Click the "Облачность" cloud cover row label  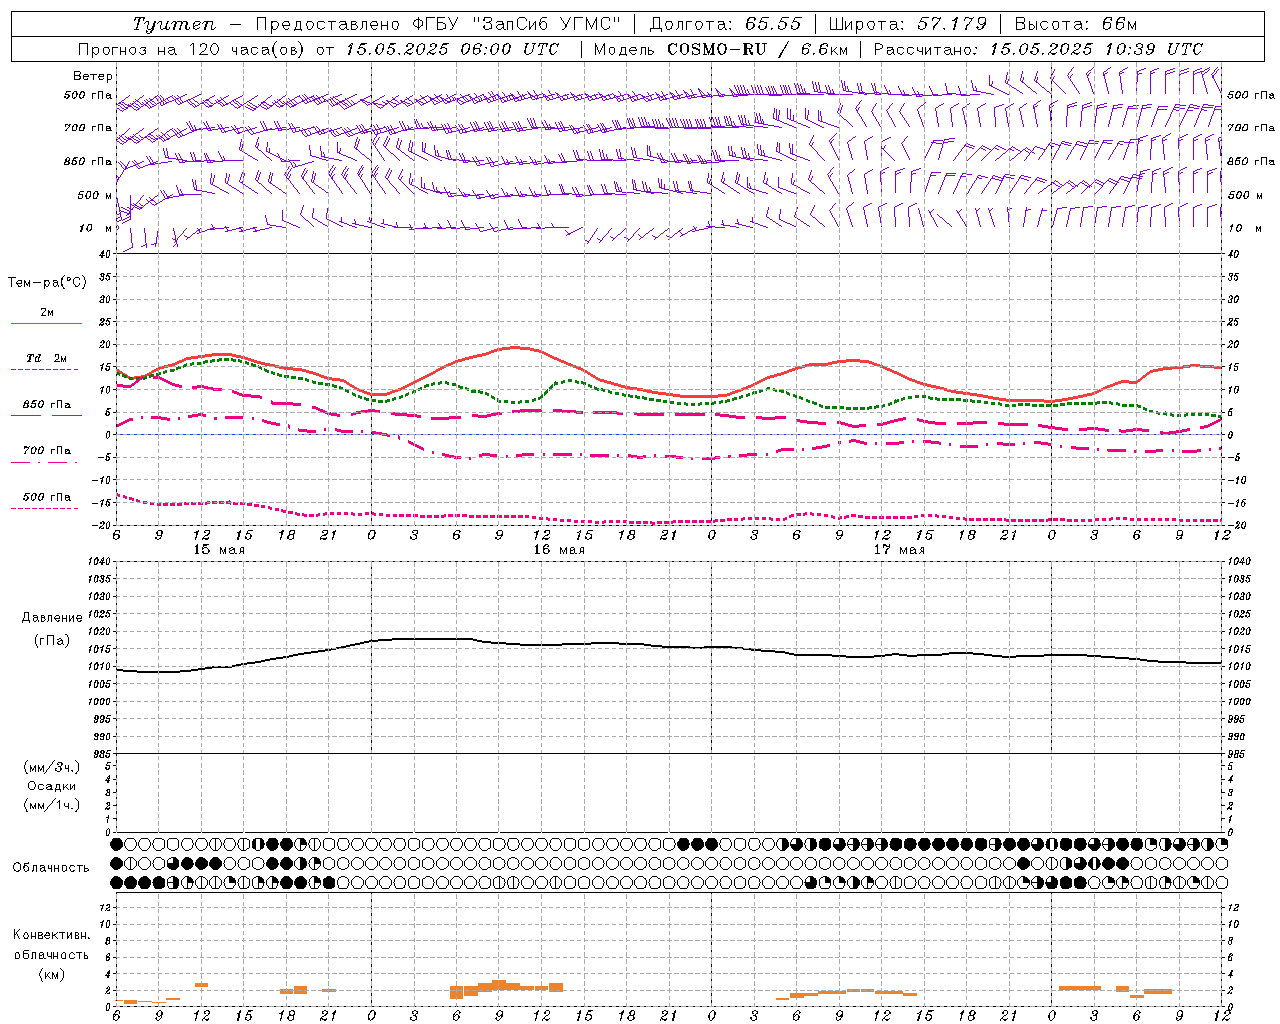tap(51, 867)
